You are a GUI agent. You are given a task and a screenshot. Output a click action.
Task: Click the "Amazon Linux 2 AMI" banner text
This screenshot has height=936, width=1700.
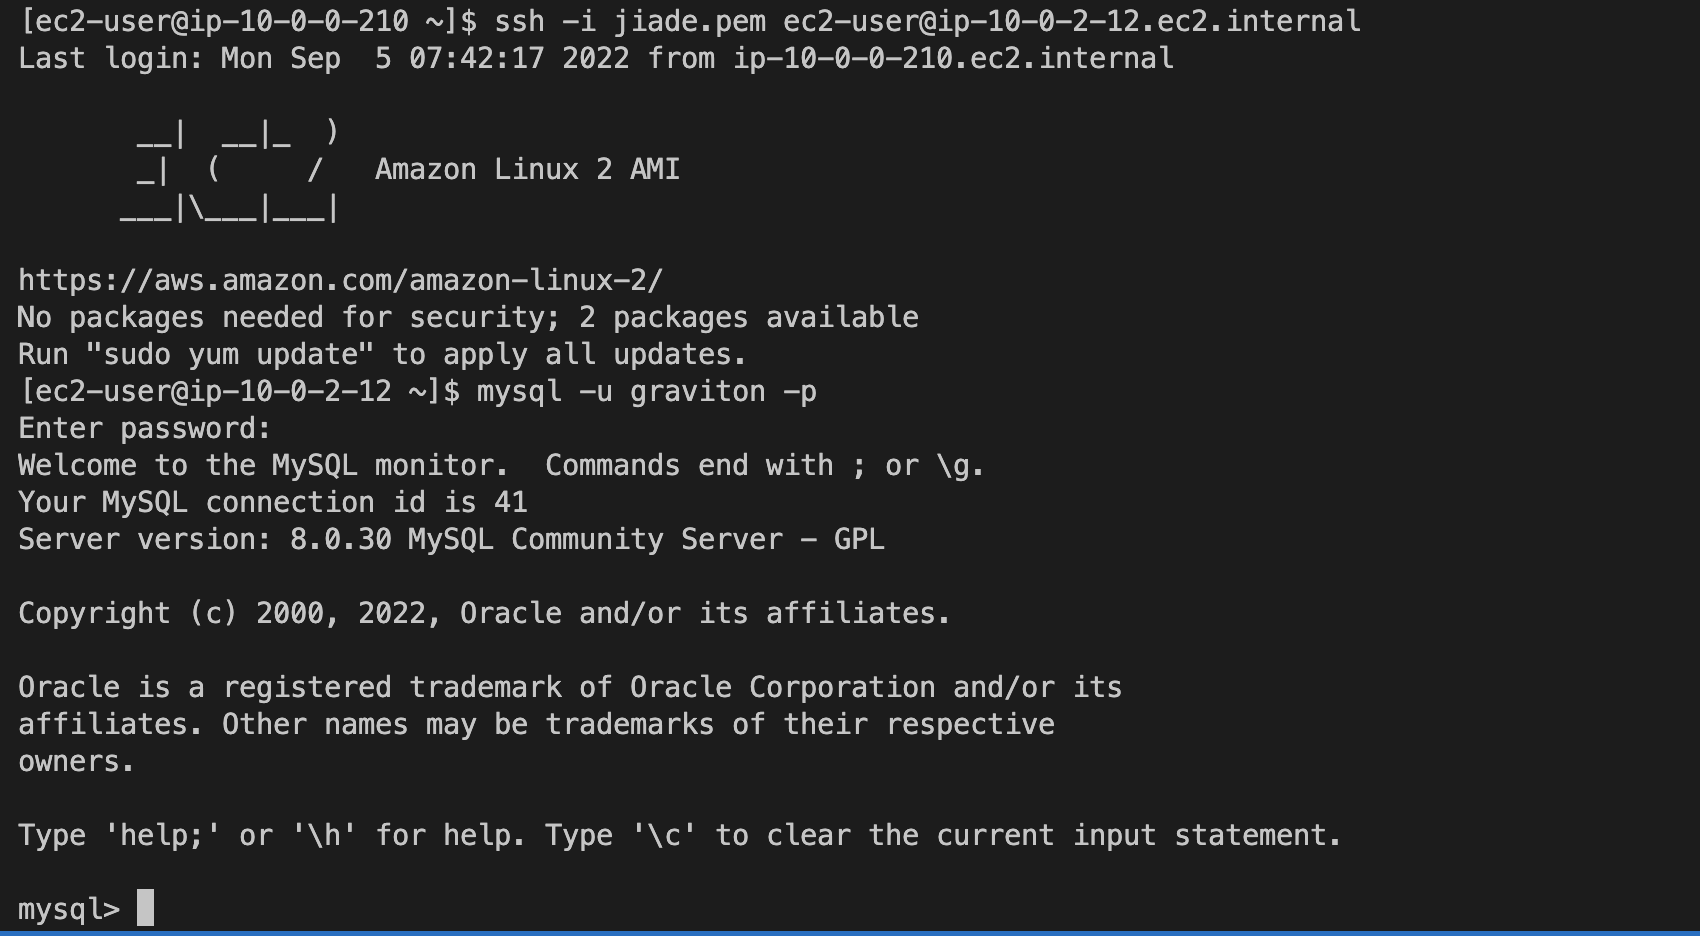[527, 169]
